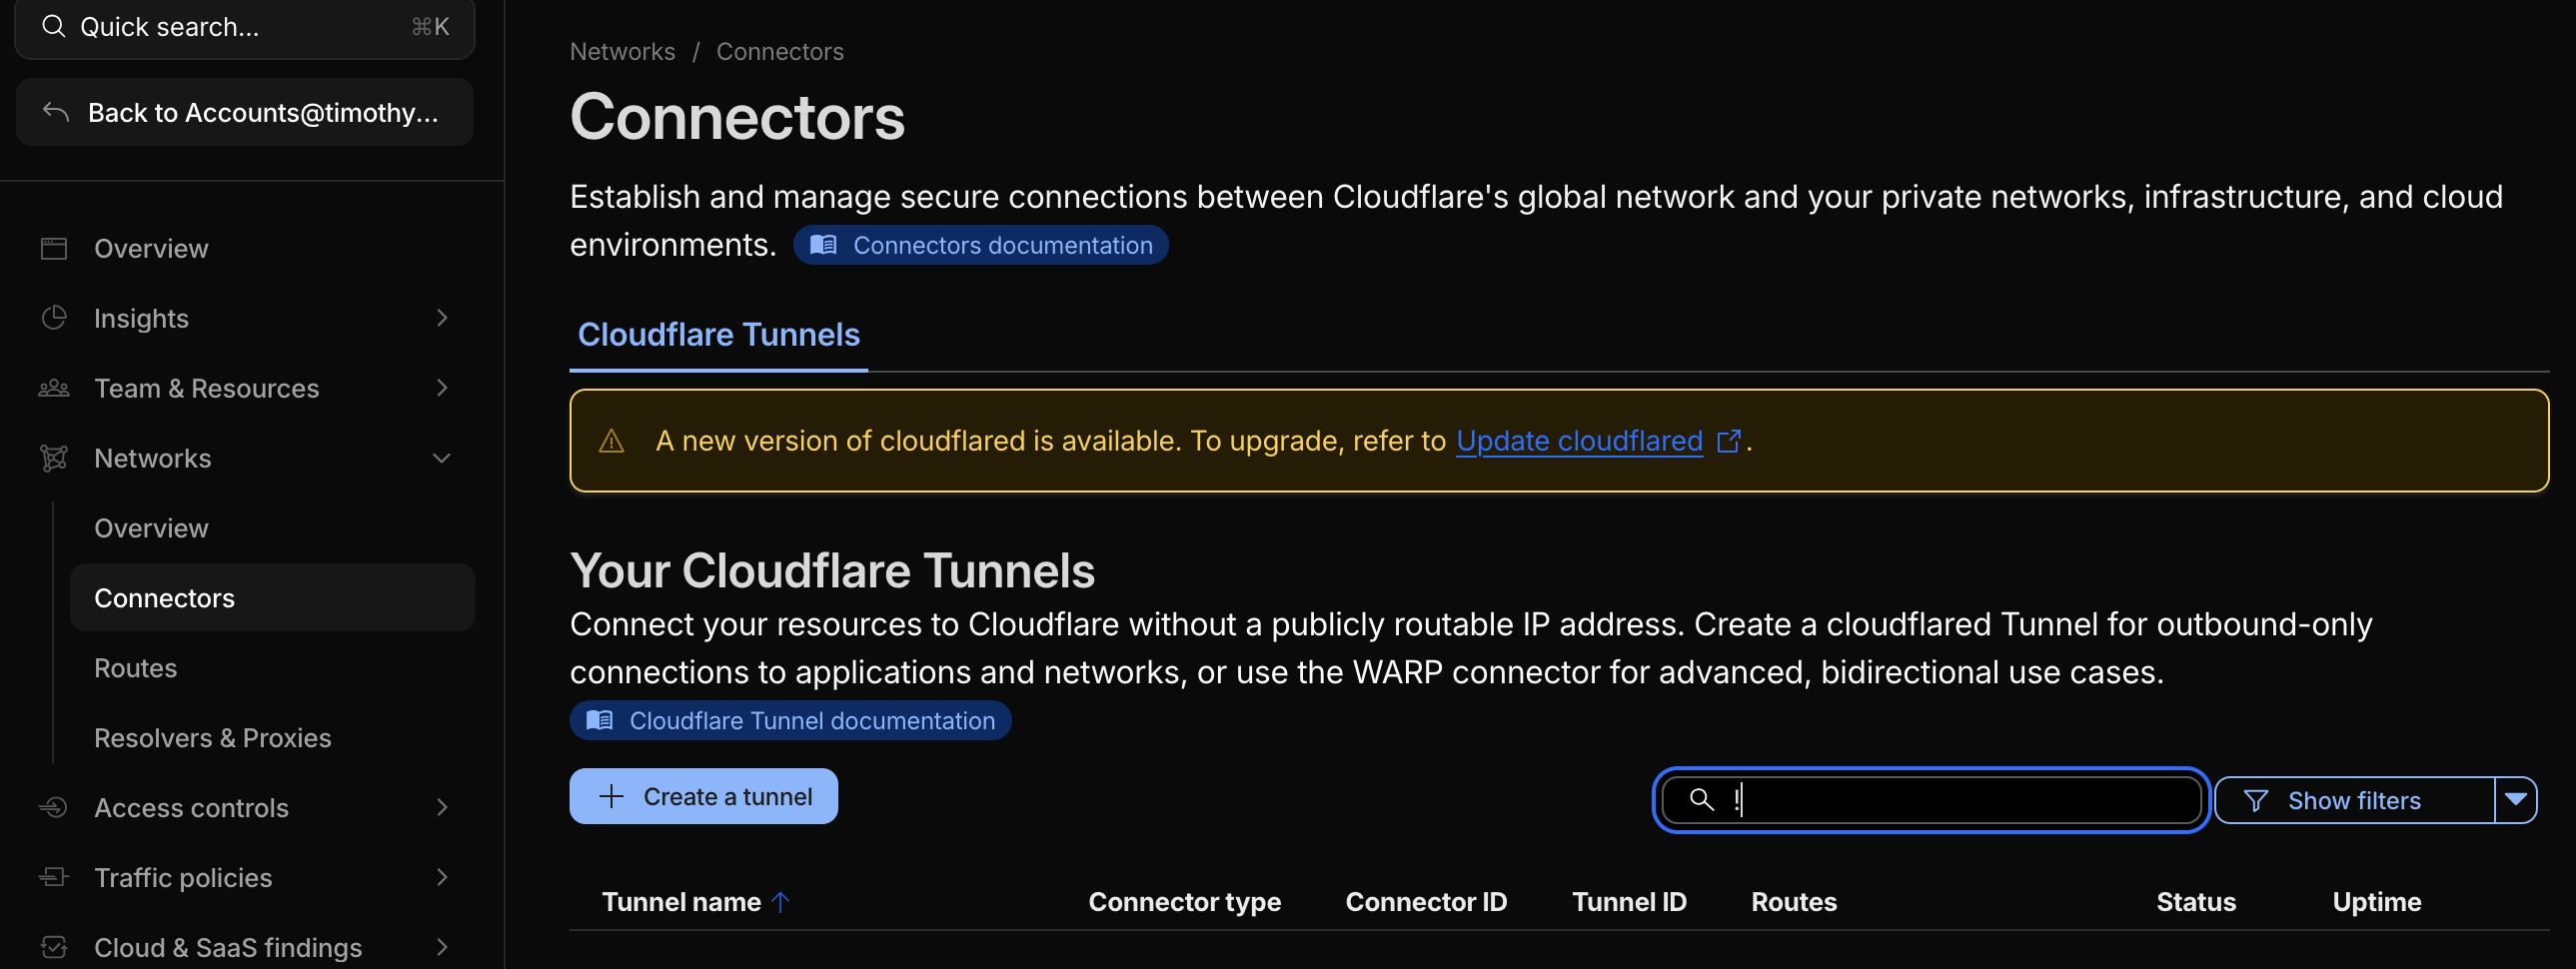Screen dimensions: 2576x969
Task: Focus the tunnel search input field
Action: pos(1950,800)
